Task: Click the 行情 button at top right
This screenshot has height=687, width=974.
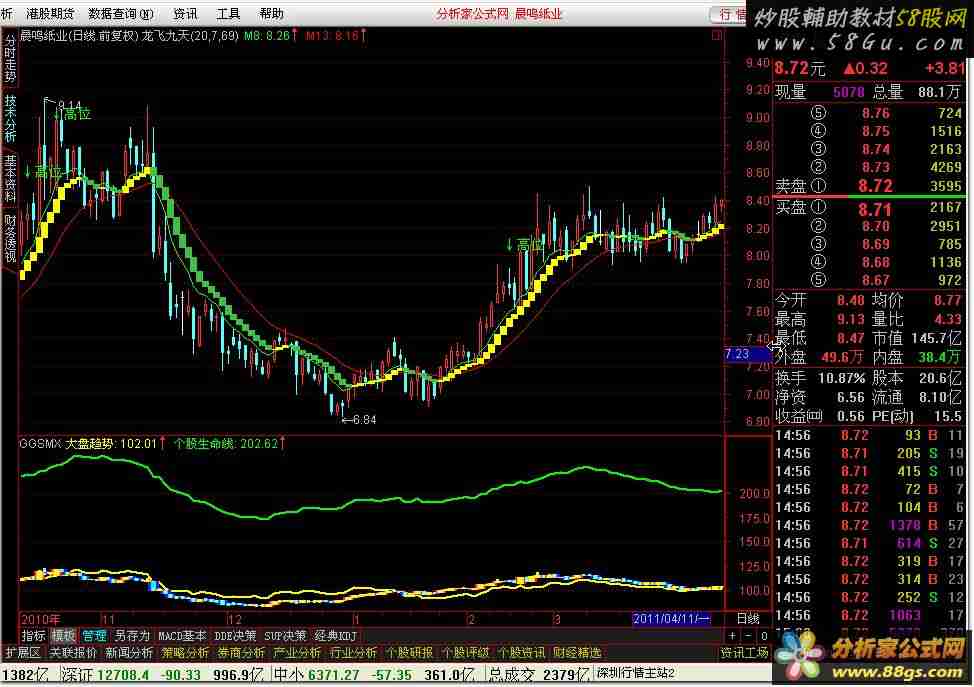Action: tap(731, 14)
